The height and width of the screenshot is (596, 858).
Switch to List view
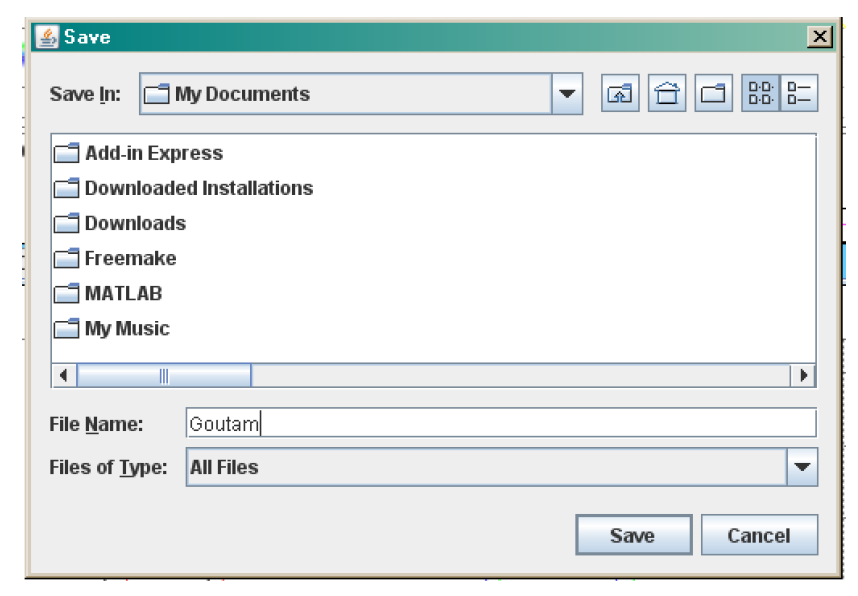[x=760, y=94]
